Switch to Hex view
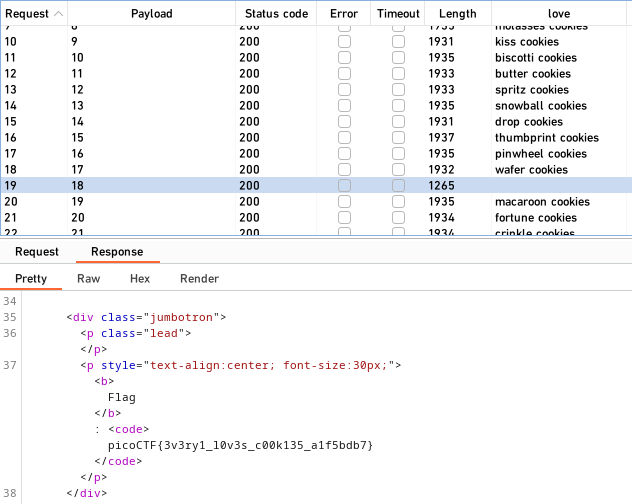Screen dimensions: 632x504 click(x=140, y=279)
